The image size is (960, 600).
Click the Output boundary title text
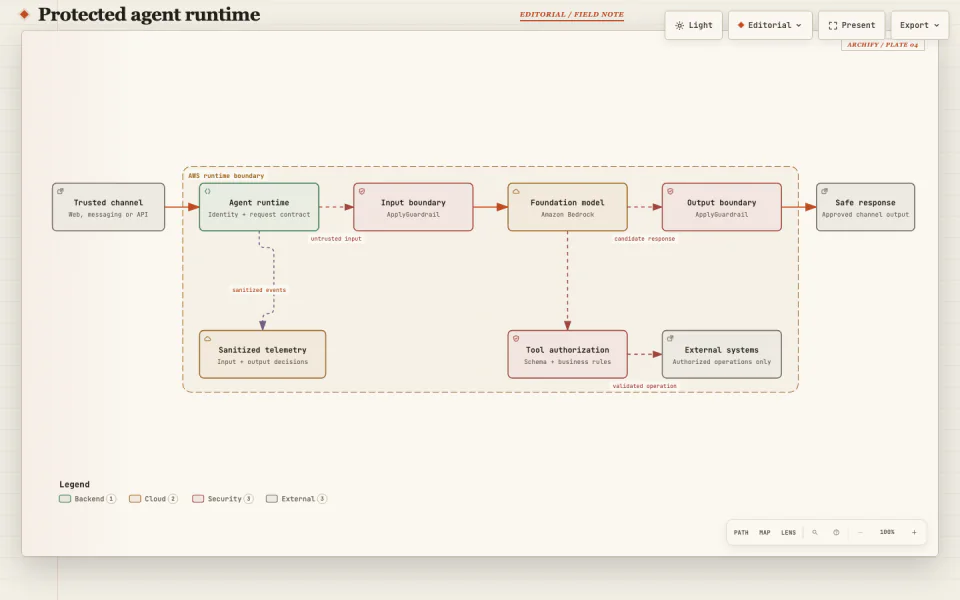tap(722, 203)
